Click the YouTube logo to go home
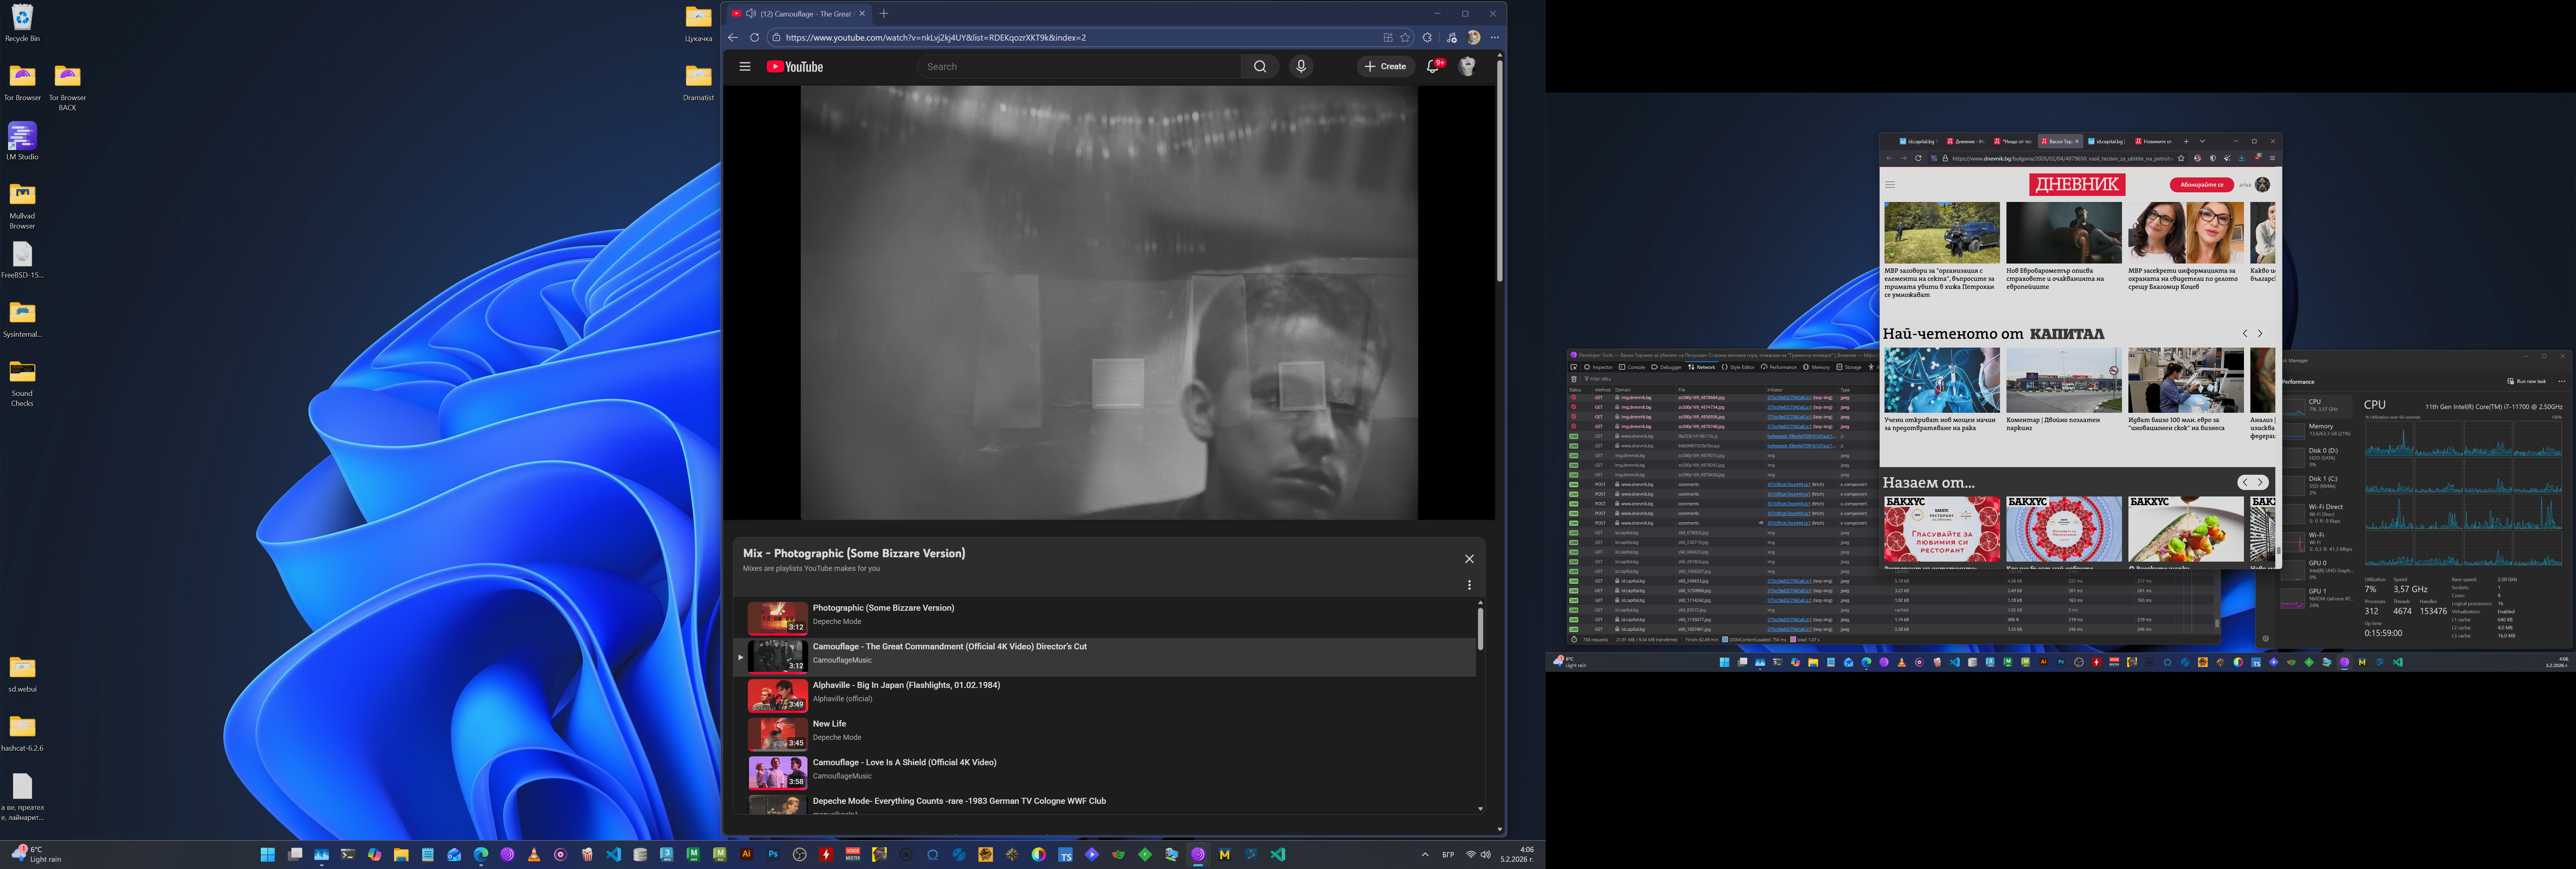This screenshot has width=2576, height=869. pos(795,67)
